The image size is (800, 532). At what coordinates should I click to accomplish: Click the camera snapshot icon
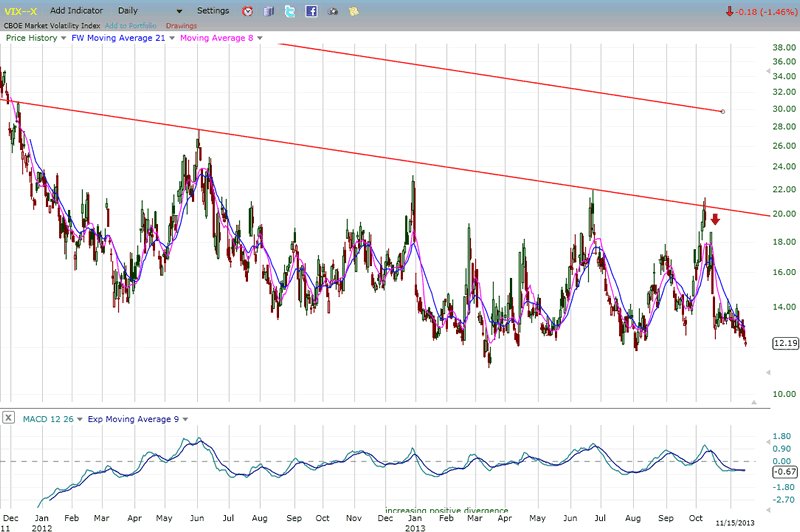point(333,11)
